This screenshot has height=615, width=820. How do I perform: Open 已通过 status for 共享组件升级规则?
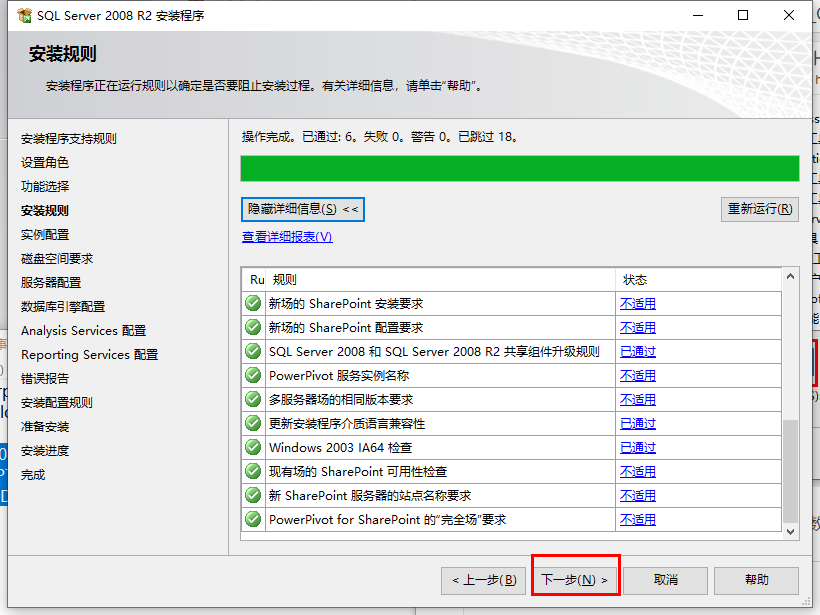637,352
